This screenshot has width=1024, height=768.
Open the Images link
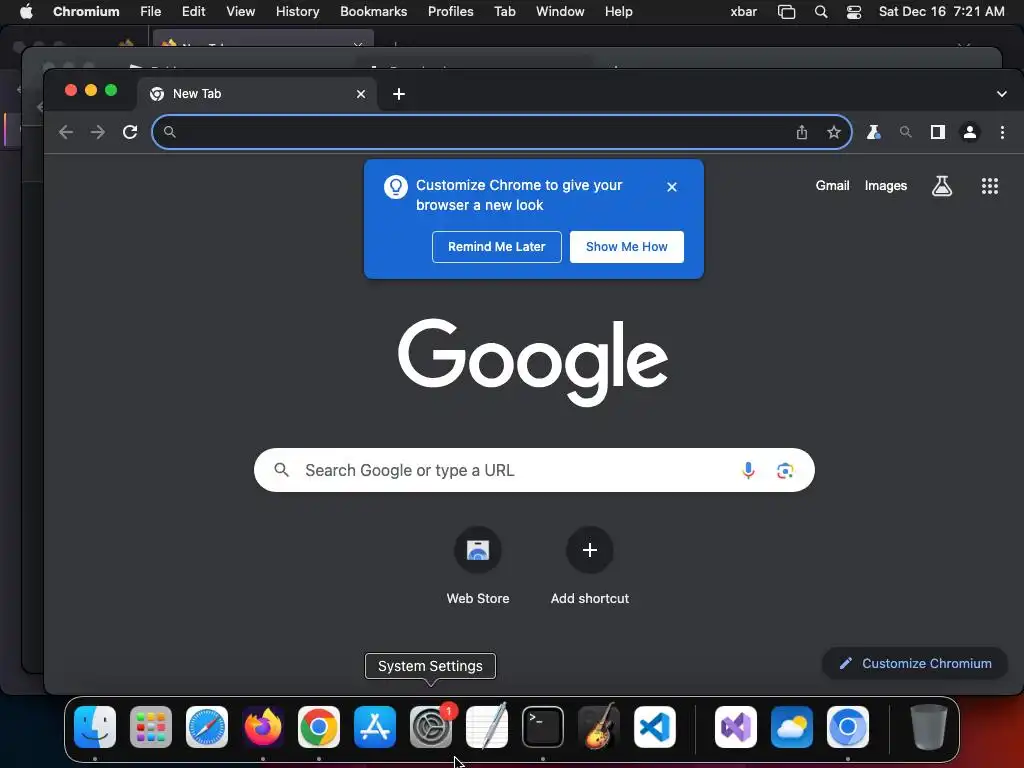tap(886, 186)
